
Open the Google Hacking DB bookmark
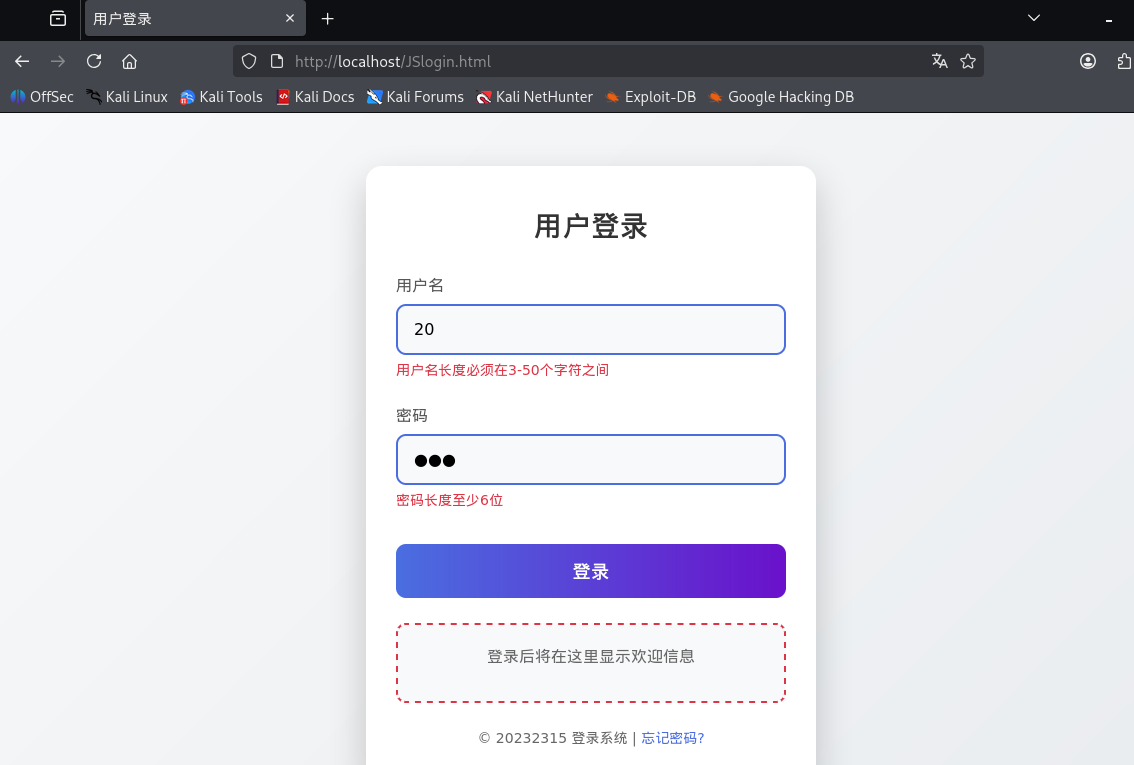tap(781, 97)
